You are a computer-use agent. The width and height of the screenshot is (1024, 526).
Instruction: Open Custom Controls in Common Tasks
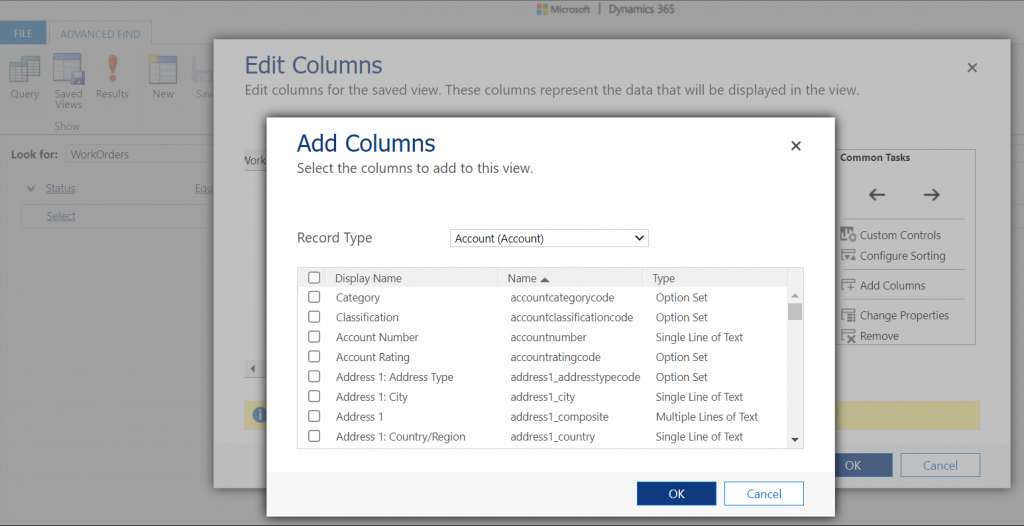click(891, 235)
